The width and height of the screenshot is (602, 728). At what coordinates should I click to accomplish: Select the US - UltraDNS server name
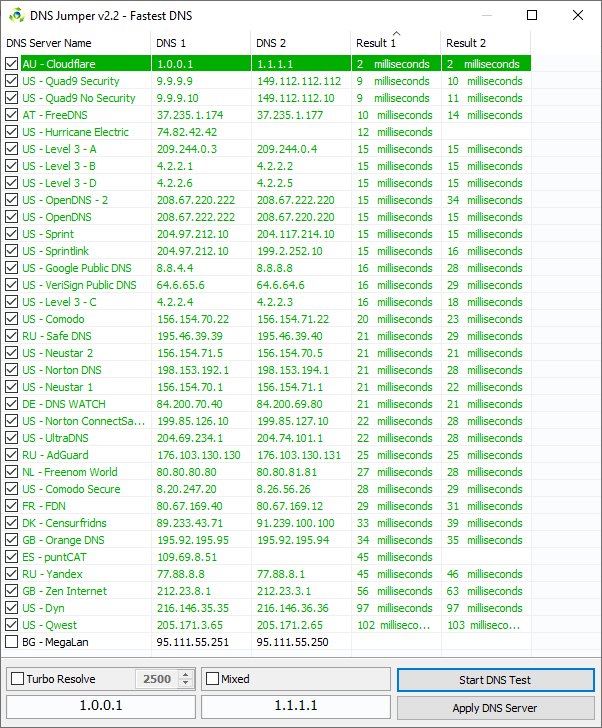point(55,438)
